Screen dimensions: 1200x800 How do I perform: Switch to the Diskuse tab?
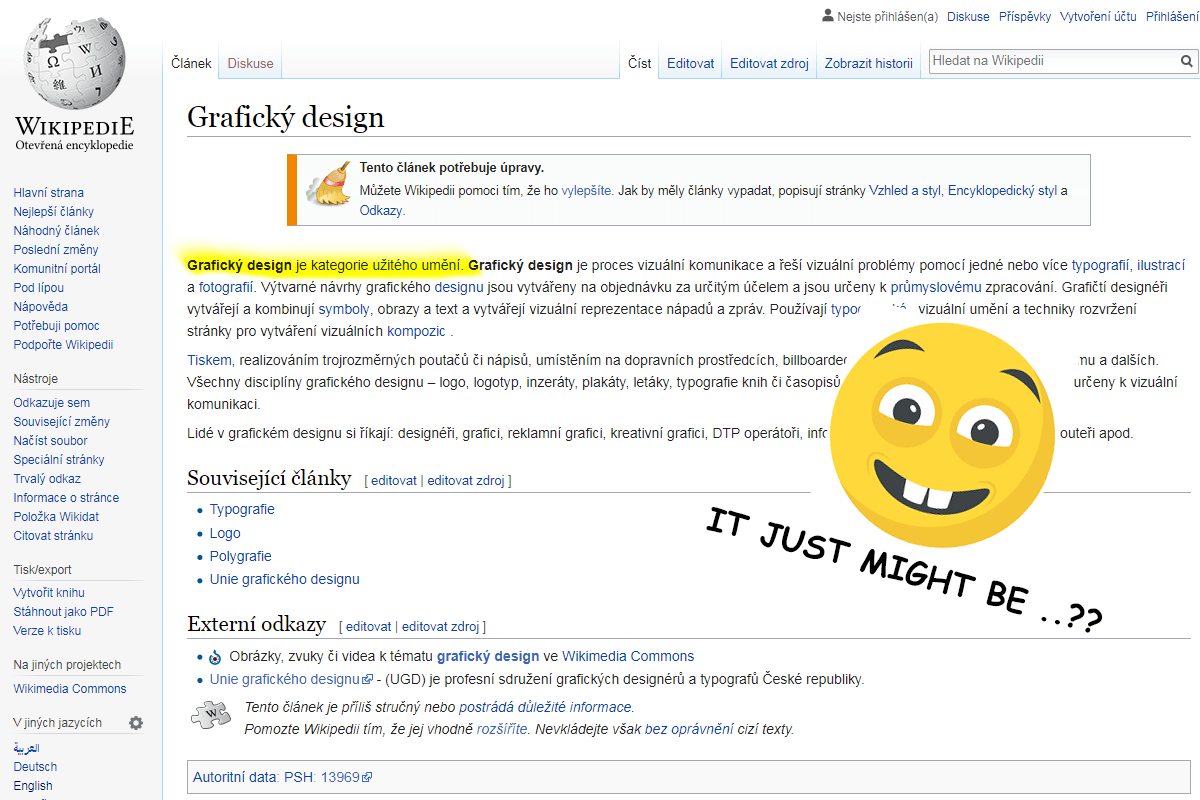(250, 63)
